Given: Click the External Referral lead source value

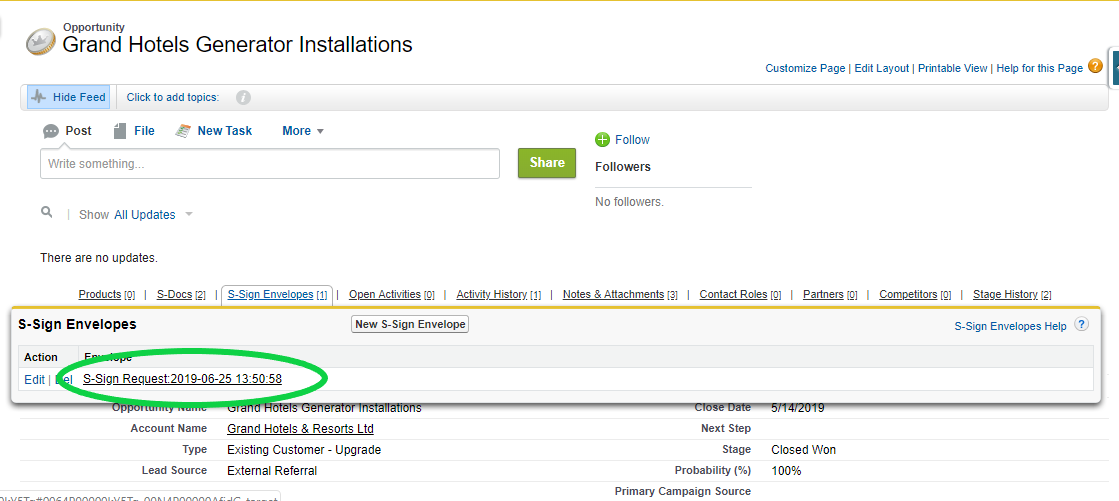Looking at the screenshot, I should click(272, 470).
